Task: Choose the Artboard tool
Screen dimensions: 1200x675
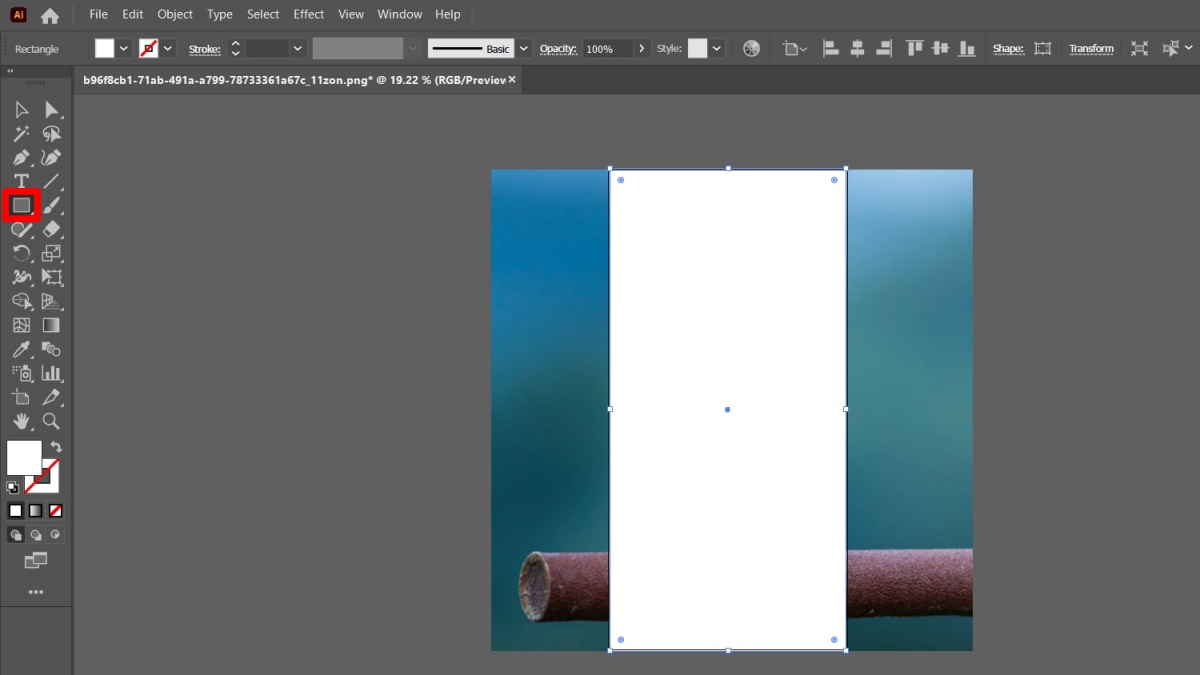Action: point(21,397)
